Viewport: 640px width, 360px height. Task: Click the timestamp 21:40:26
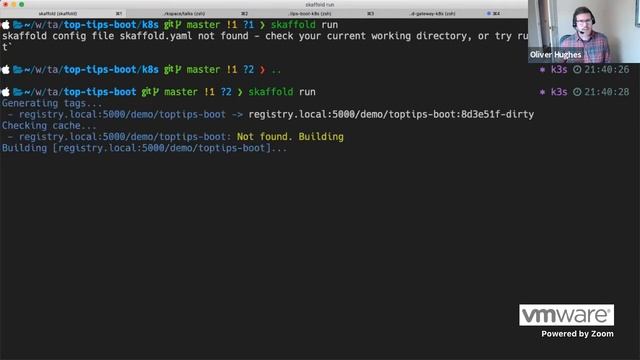607,70
